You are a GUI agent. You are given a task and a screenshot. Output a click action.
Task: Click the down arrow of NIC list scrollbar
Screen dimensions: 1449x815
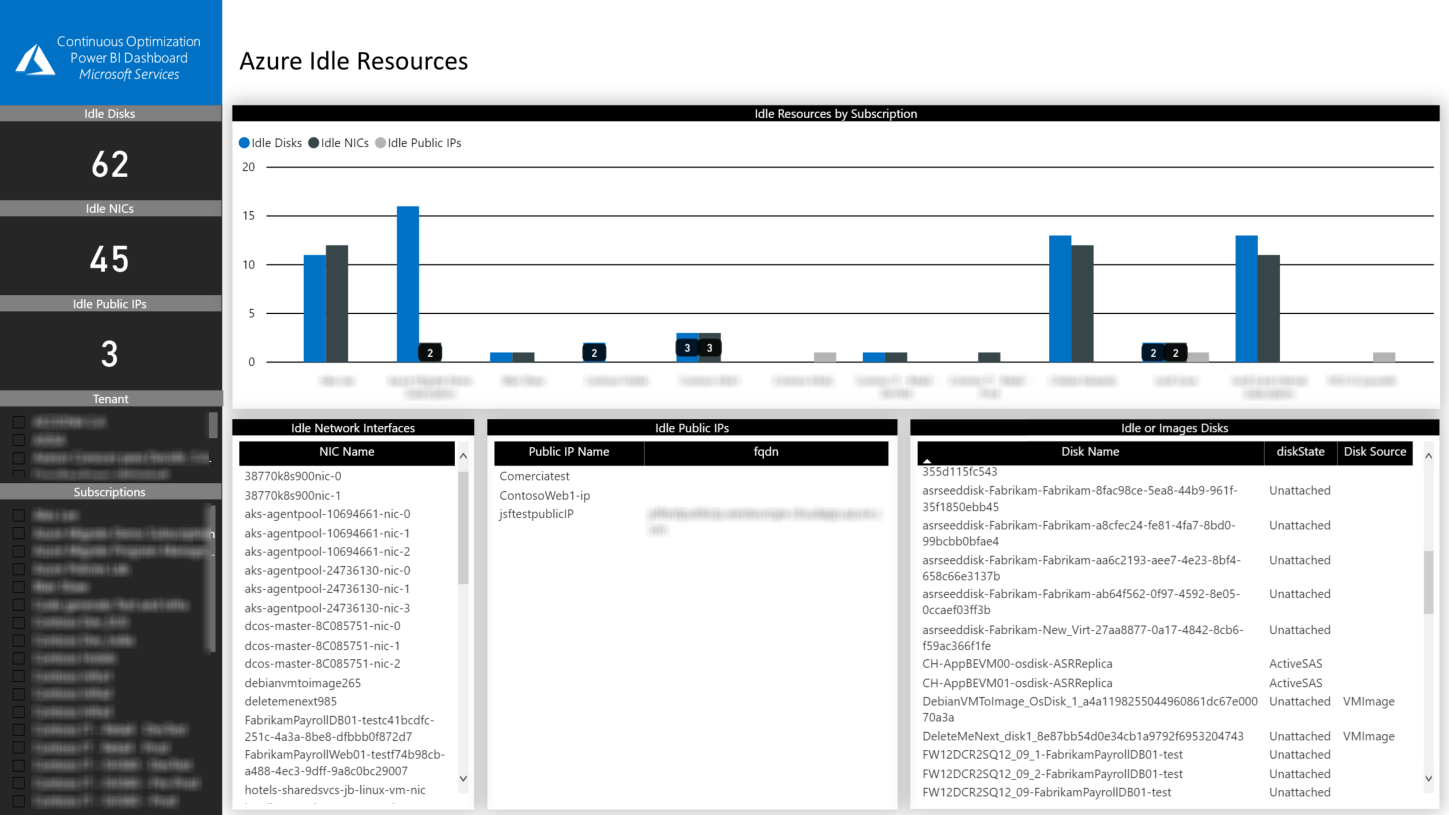[463, 778]
